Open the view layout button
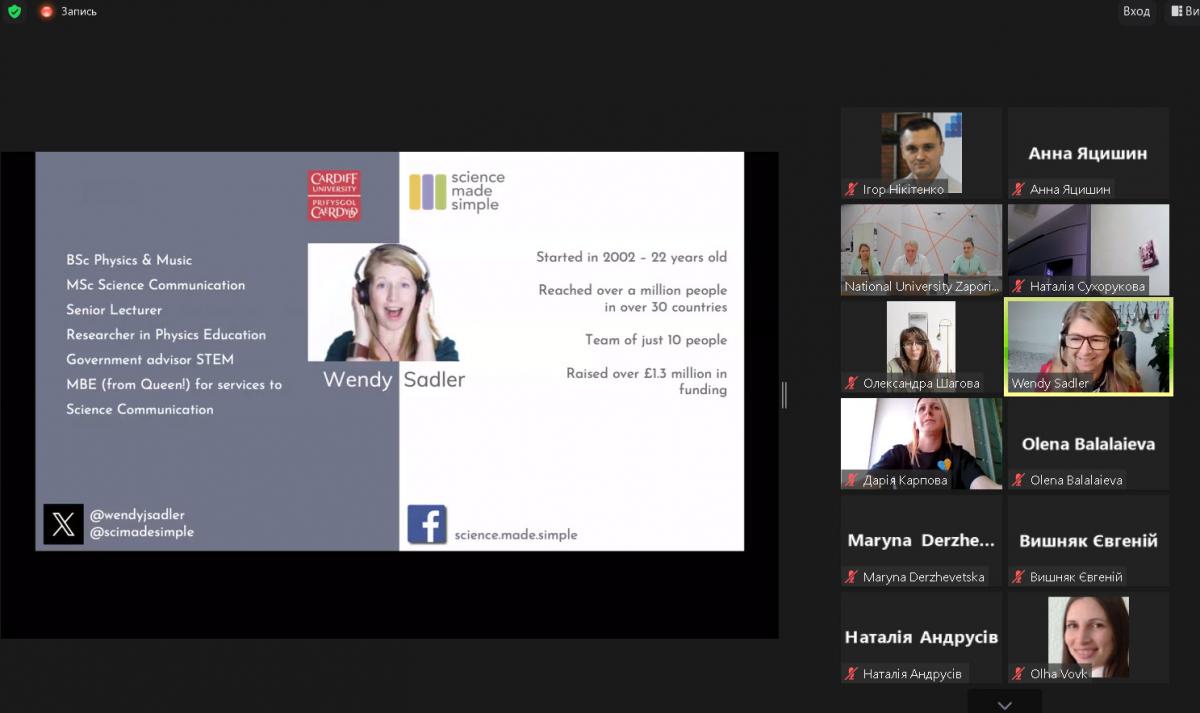The image size is (1200, 713). (x=1183, y=11)
